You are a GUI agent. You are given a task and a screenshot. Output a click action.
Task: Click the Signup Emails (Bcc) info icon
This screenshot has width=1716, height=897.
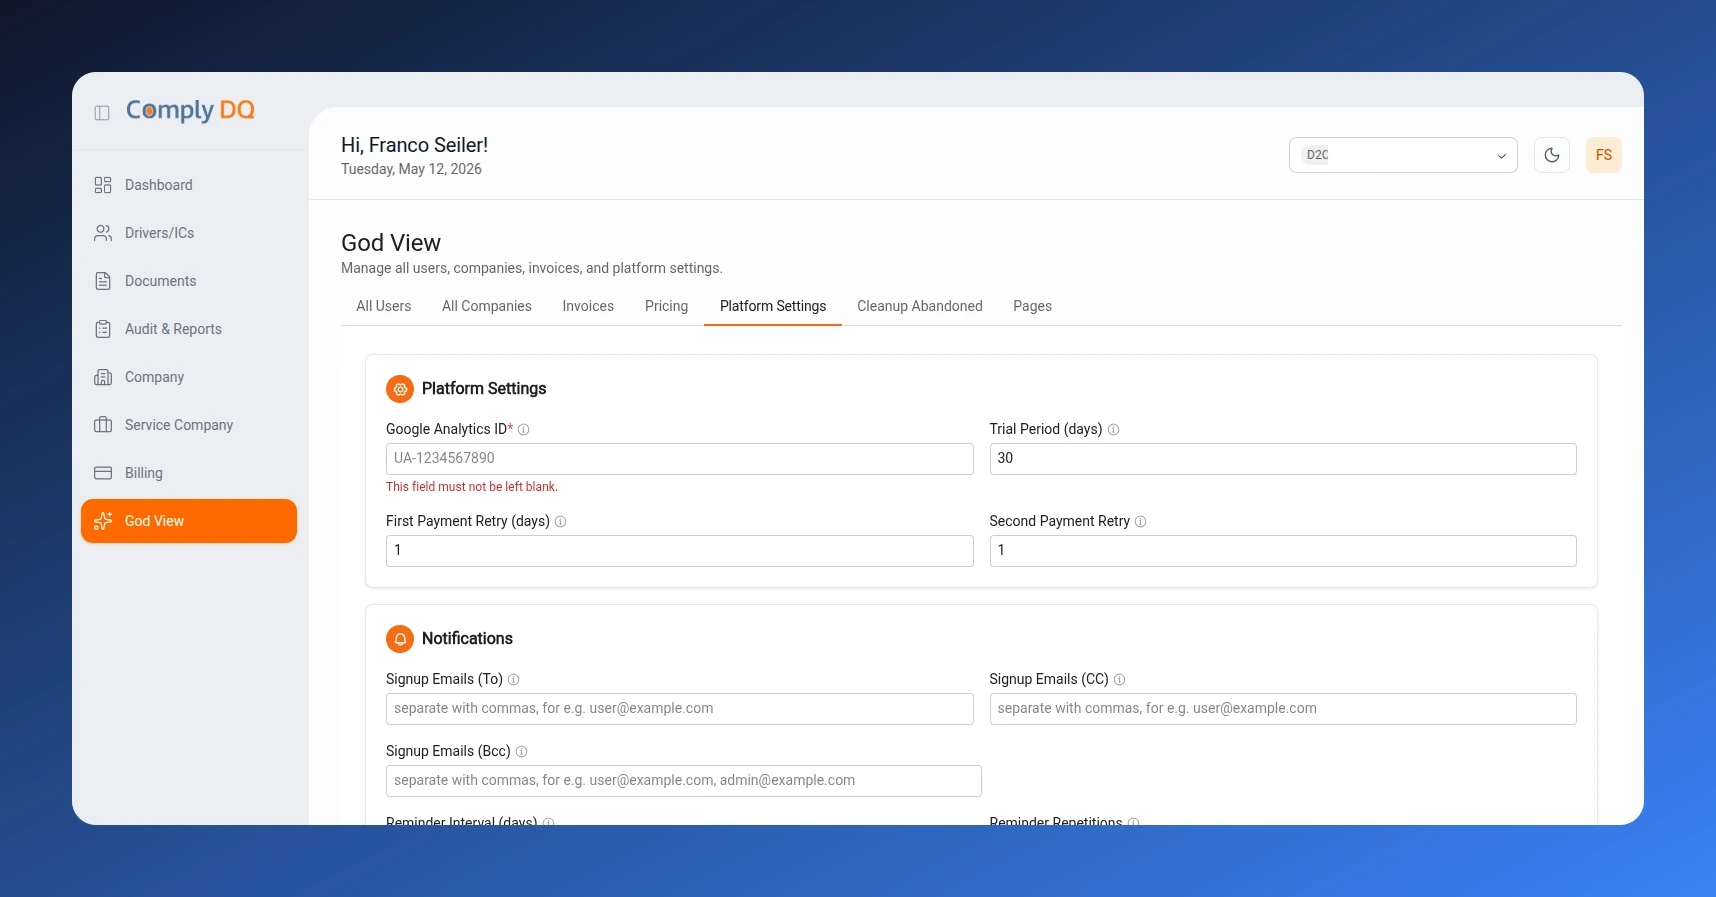point(521,752)
